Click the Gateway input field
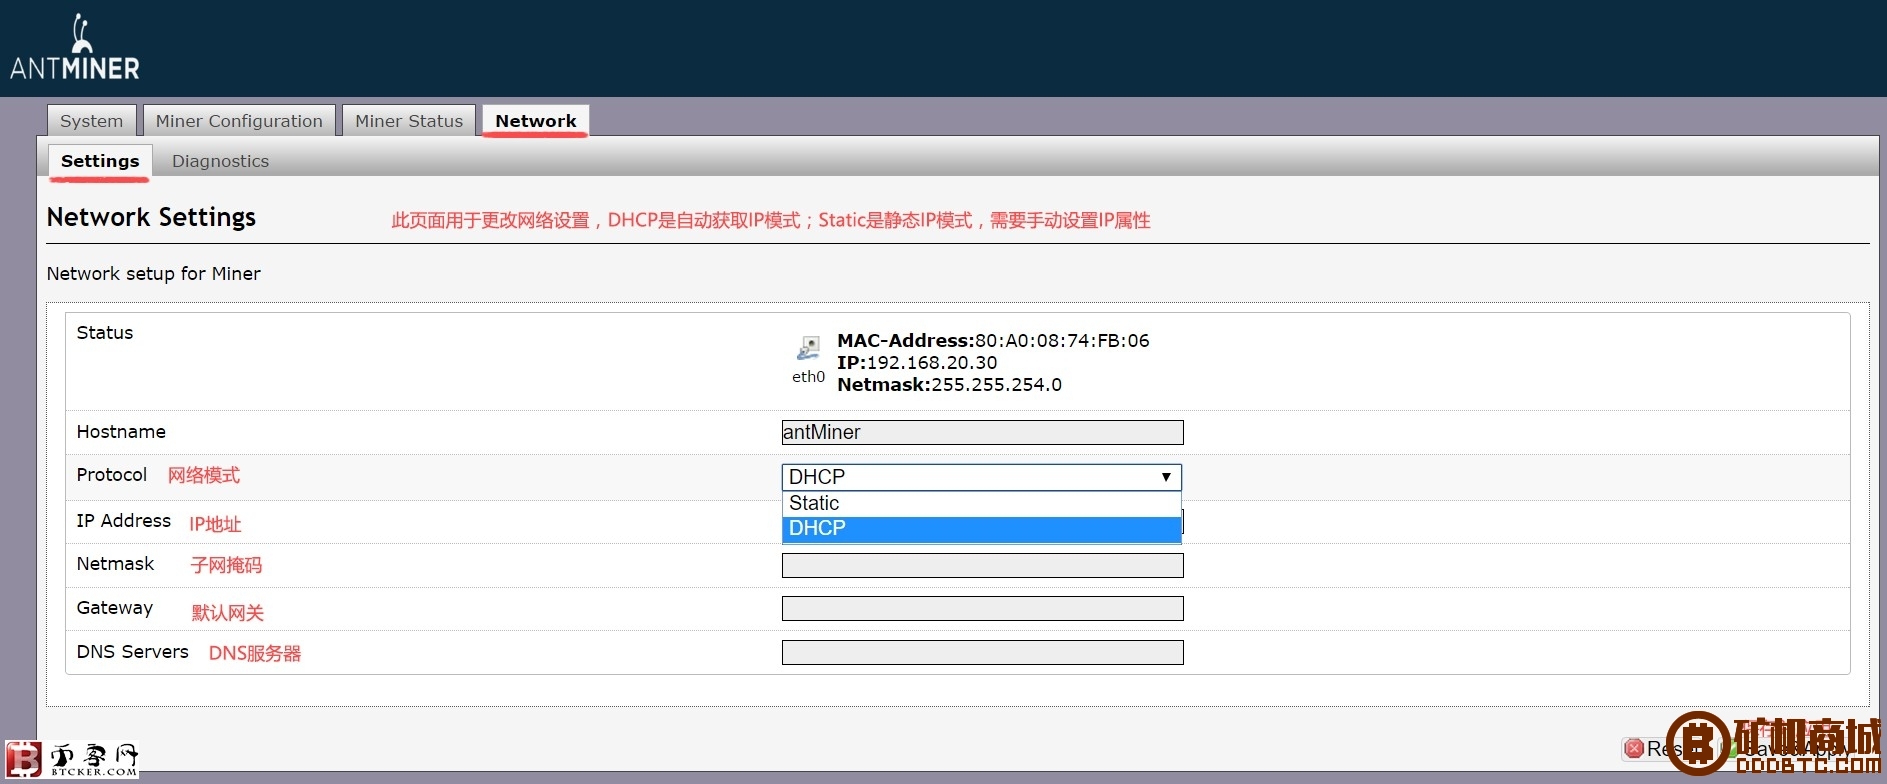Screen dimensions: 1887x784 pos(982,608)
